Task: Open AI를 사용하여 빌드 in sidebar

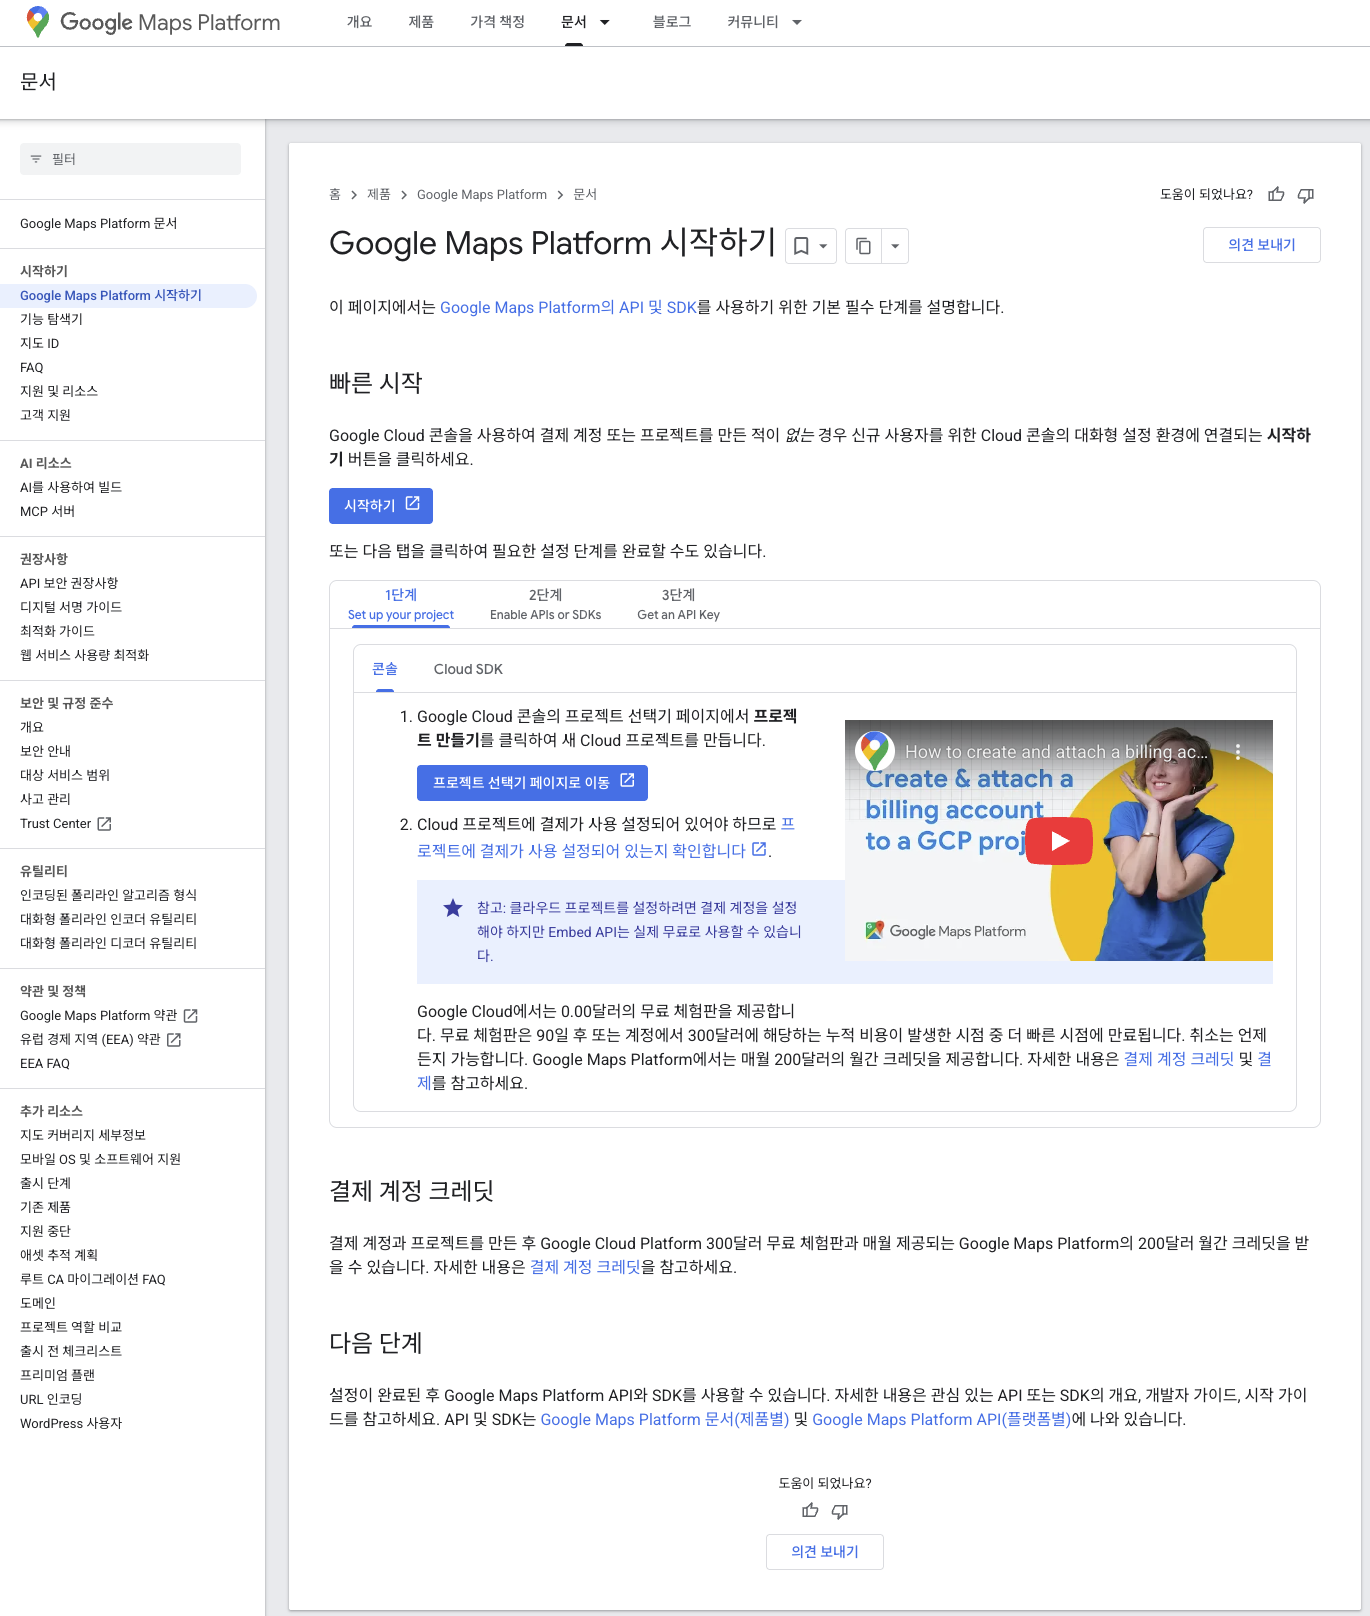Action: point(71,487)
